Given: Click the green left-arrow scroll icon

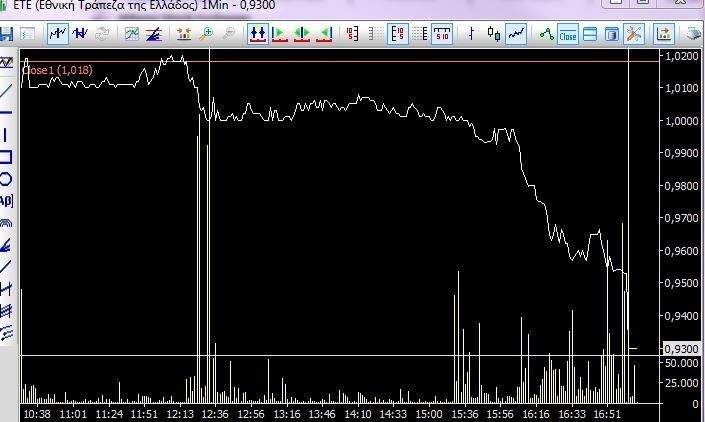Looking at the screenshot, I should pos(324,34).
